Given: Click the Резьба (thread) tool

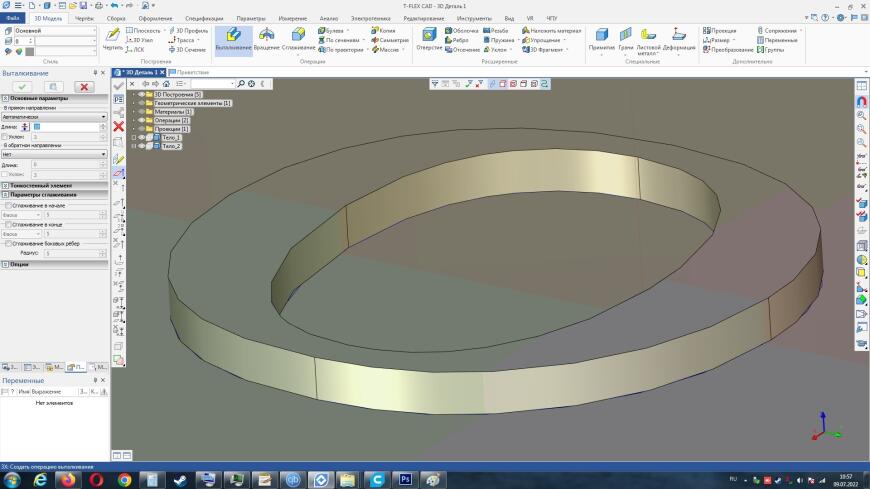Looking at the screenshot, I should (x=496, y=31).
